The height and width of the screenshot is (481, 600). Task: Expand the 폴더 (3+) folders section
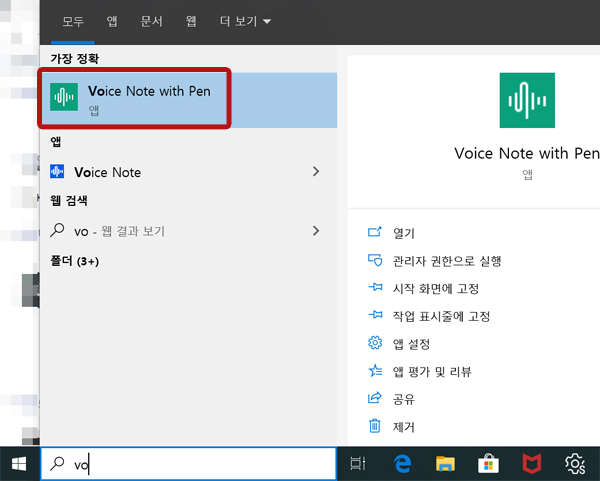click(75, 261)
